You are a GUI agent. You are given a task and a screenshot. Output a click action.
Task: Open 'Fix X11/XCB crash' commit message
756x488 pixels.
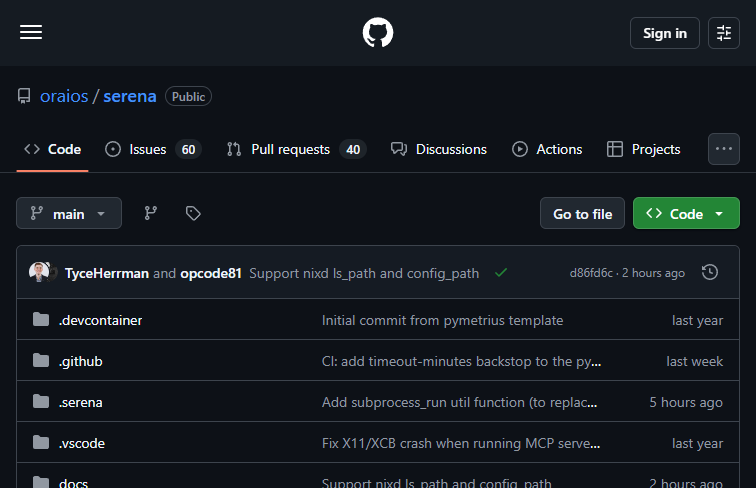pos(461,443)
